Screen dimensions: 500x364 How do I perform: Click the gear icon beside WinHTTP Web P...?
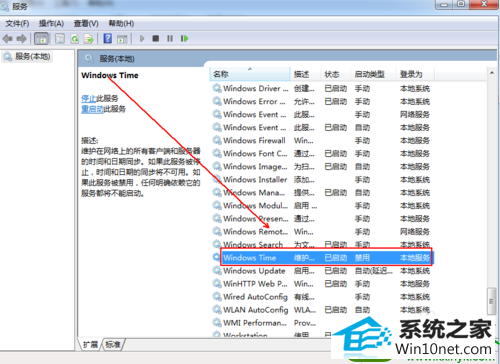[217, 283]
